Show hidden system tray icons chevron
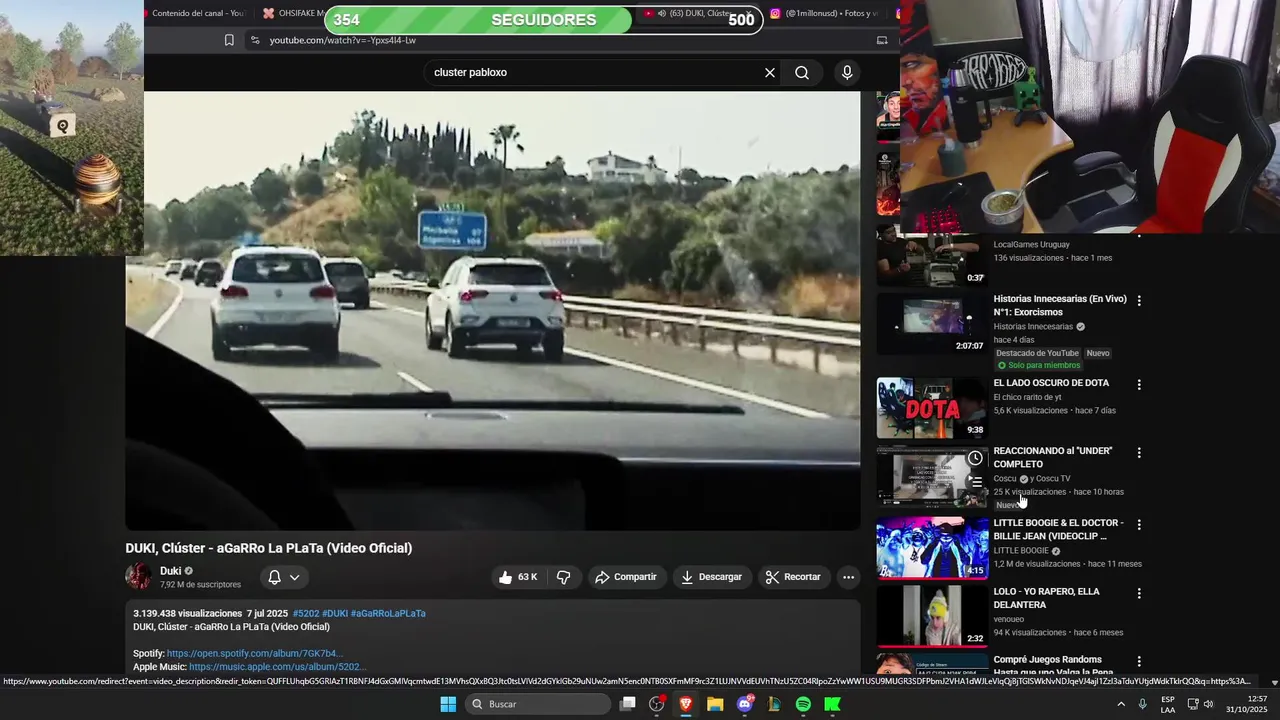 (1120, 704)
